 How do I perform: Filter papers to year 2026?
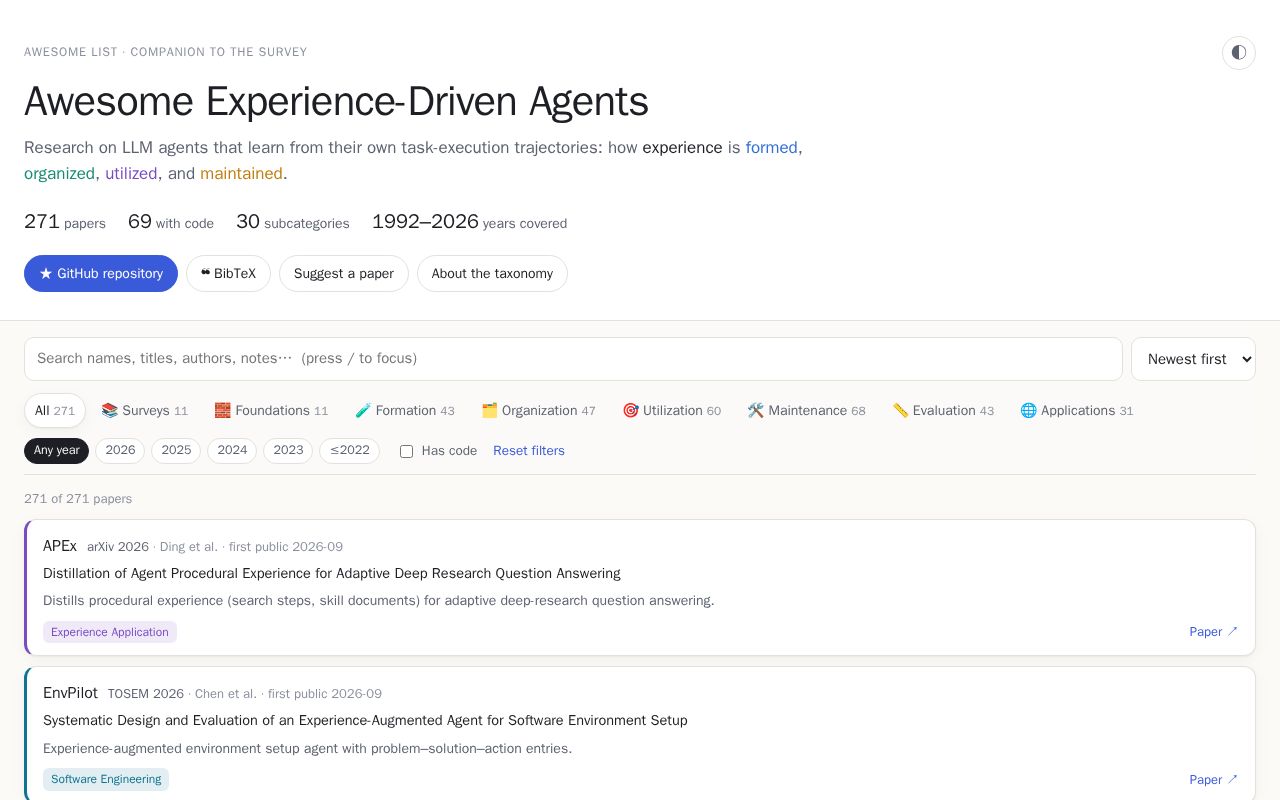120,451
